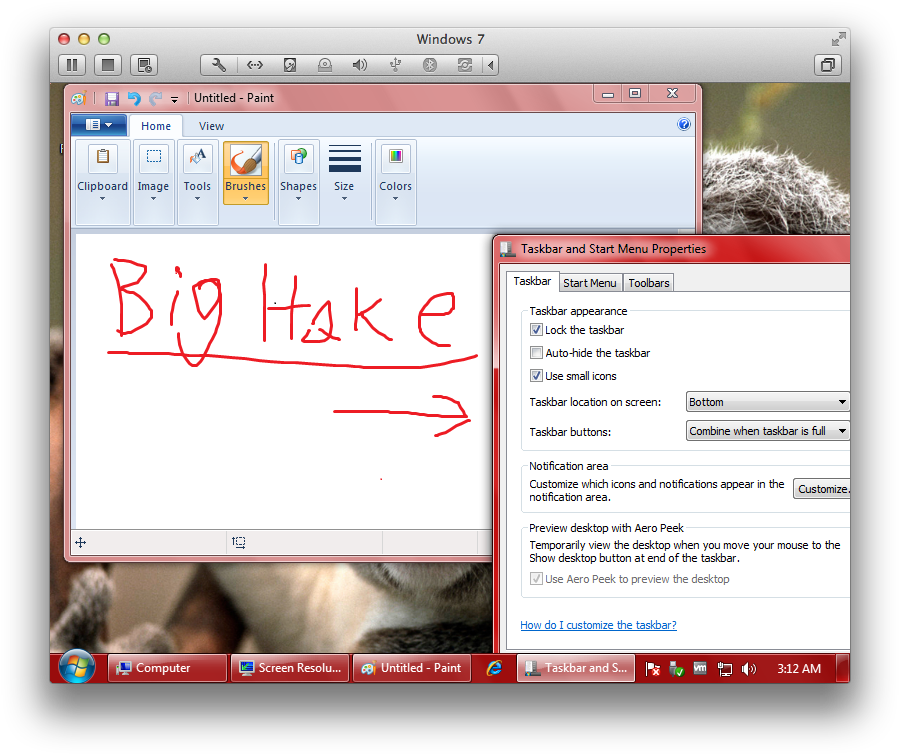899x754 pixels.
Task: Switch to the Start Menu tab
Action: (x=589, y=283)
